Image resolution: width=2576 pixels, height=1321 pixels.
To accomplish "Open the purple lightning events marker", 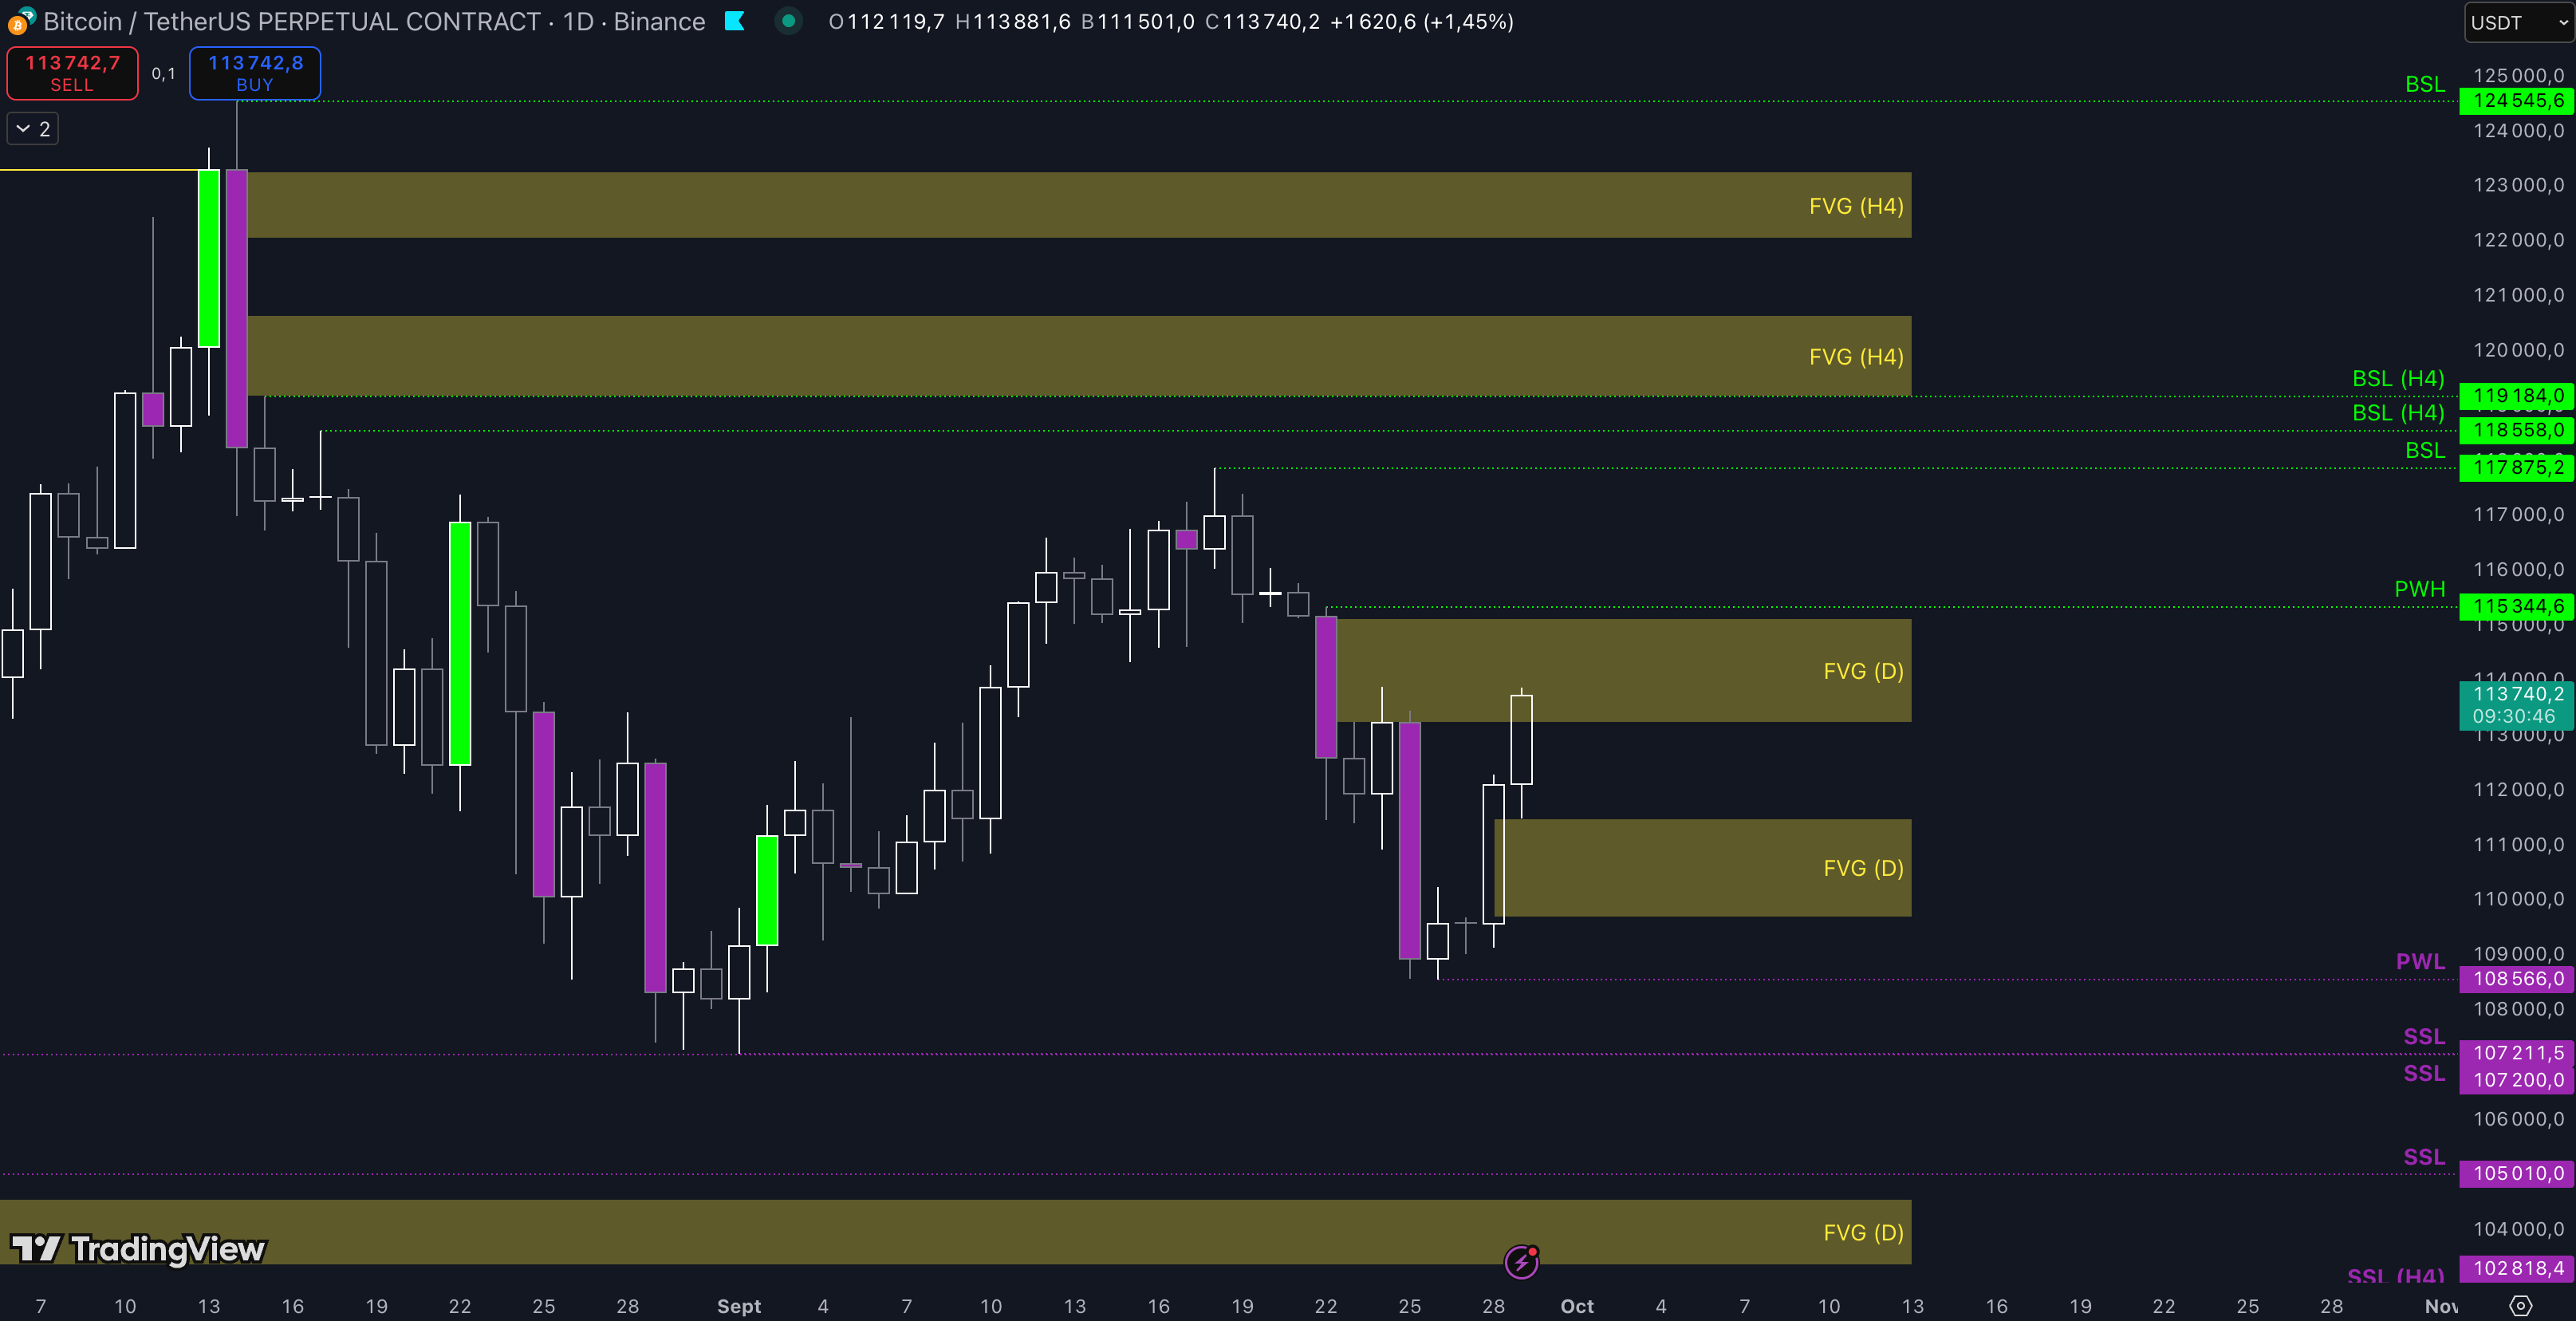I will (1521, 1262).
